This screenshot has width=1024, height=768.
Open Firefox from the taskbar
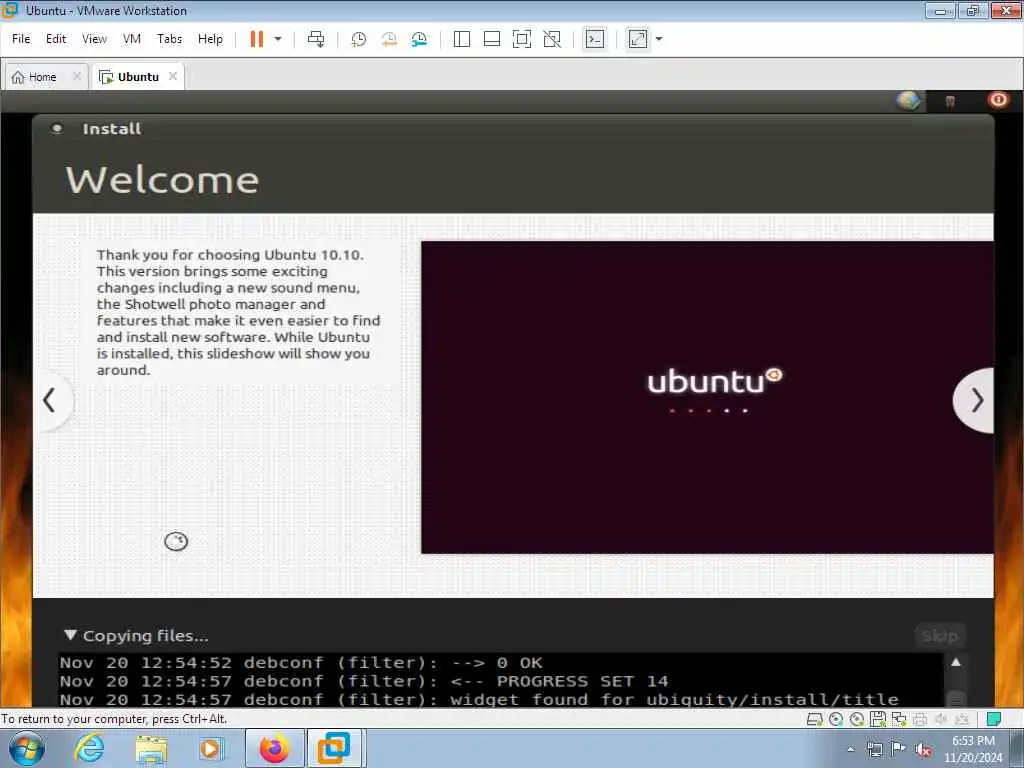274,748
